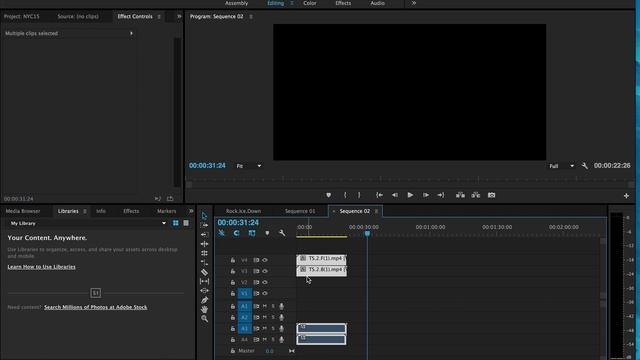Click Mark In button
This screenshot has width=640, height=360.
point(345,195)
